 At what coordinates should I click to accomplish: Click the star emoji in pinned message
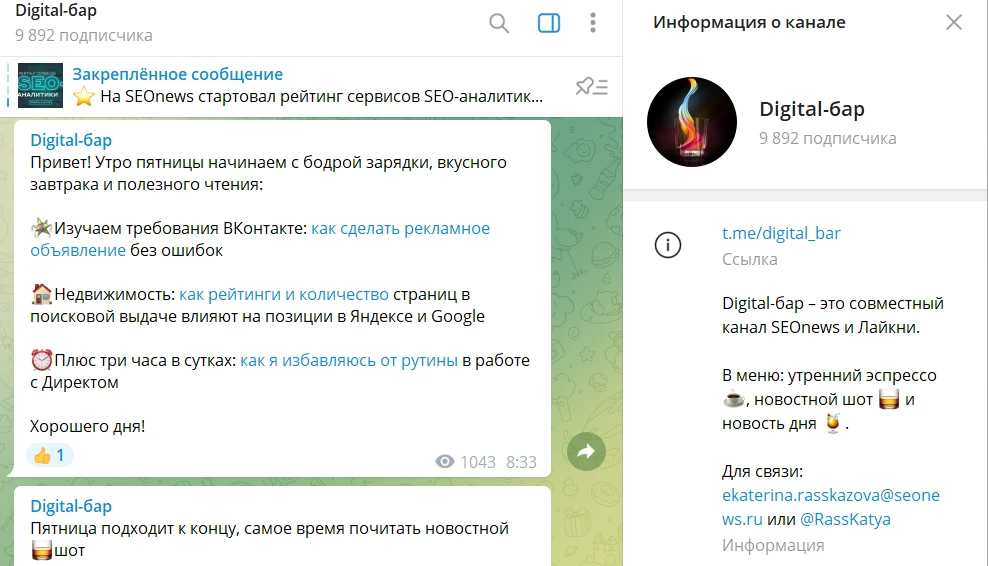click(x=84, y=96)
